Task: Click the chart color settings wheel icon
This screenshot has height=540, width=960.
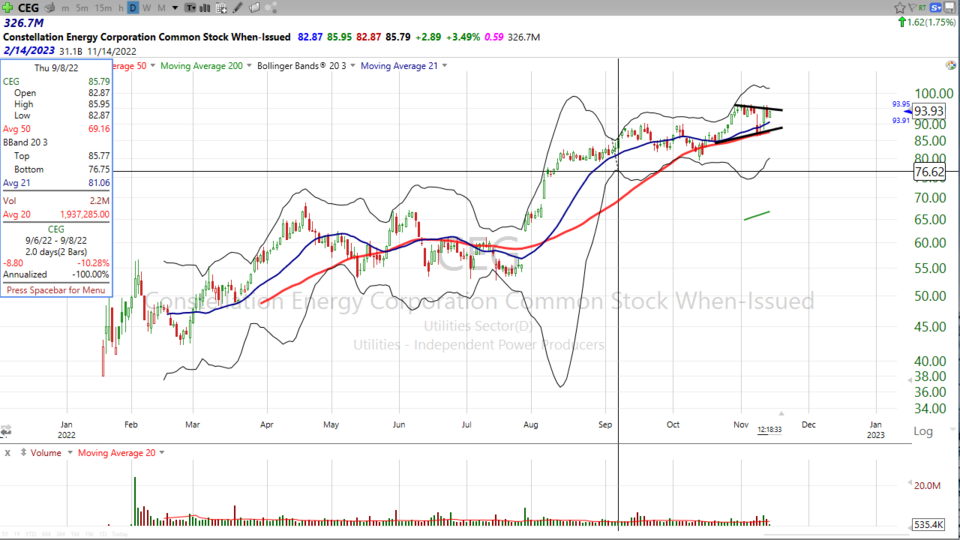Action: tap(950, 65)
